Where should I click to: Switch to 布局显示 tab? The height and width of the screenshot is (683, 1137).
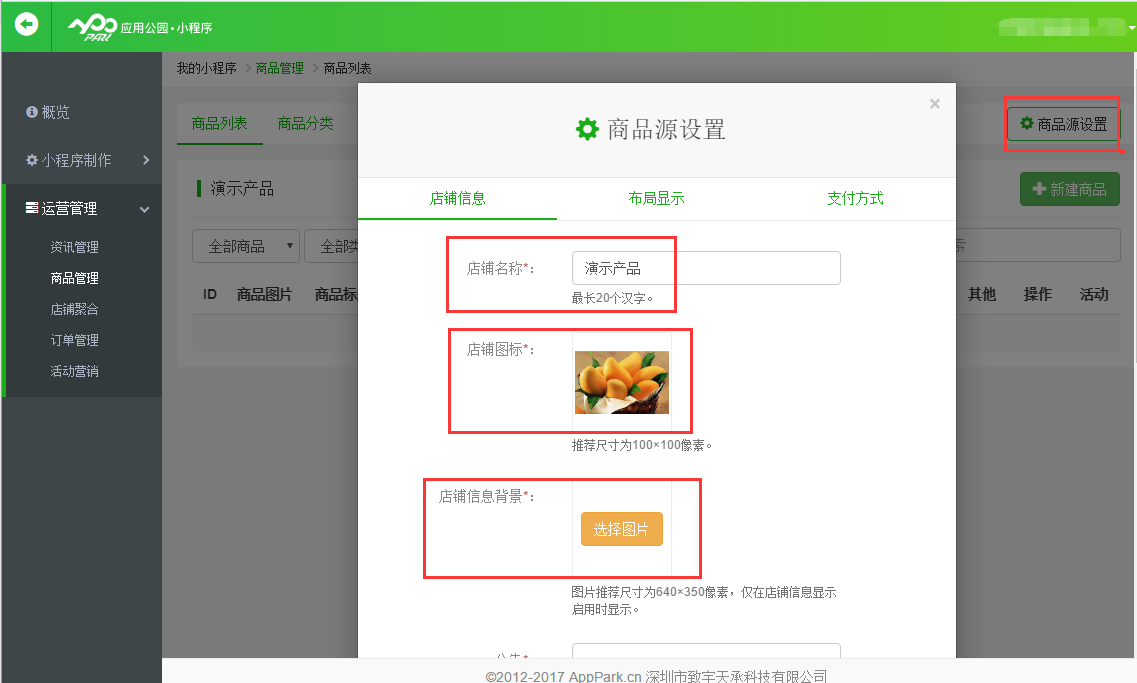[x=656, y=198]
